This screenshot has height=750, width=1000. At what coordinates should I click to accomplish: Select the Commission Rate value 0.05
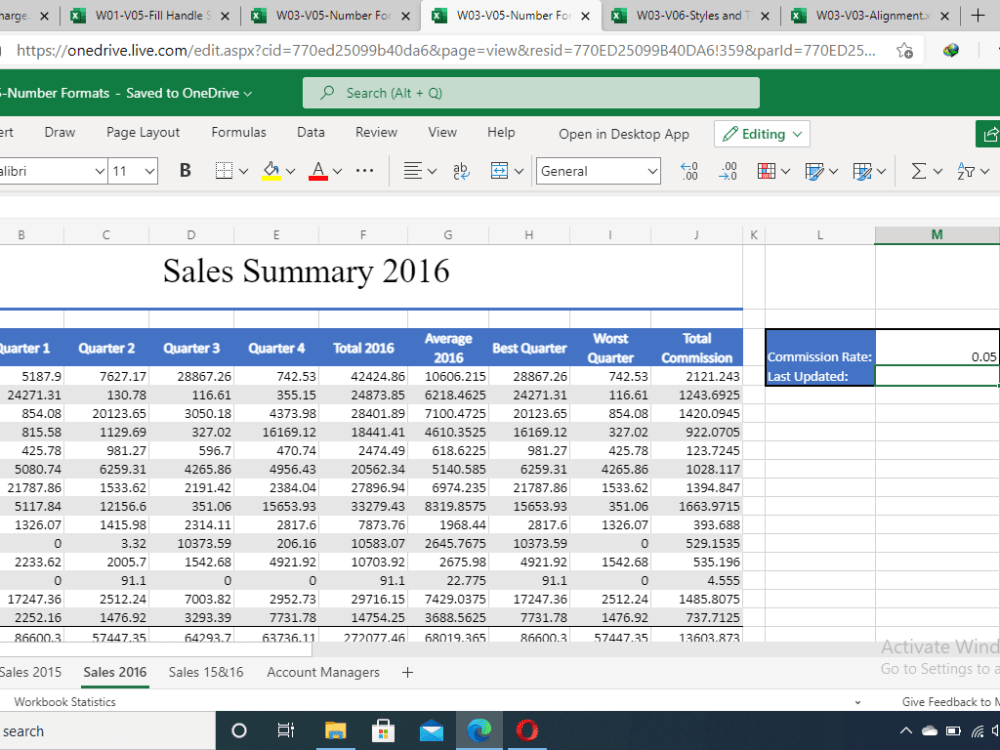[937, 348]
